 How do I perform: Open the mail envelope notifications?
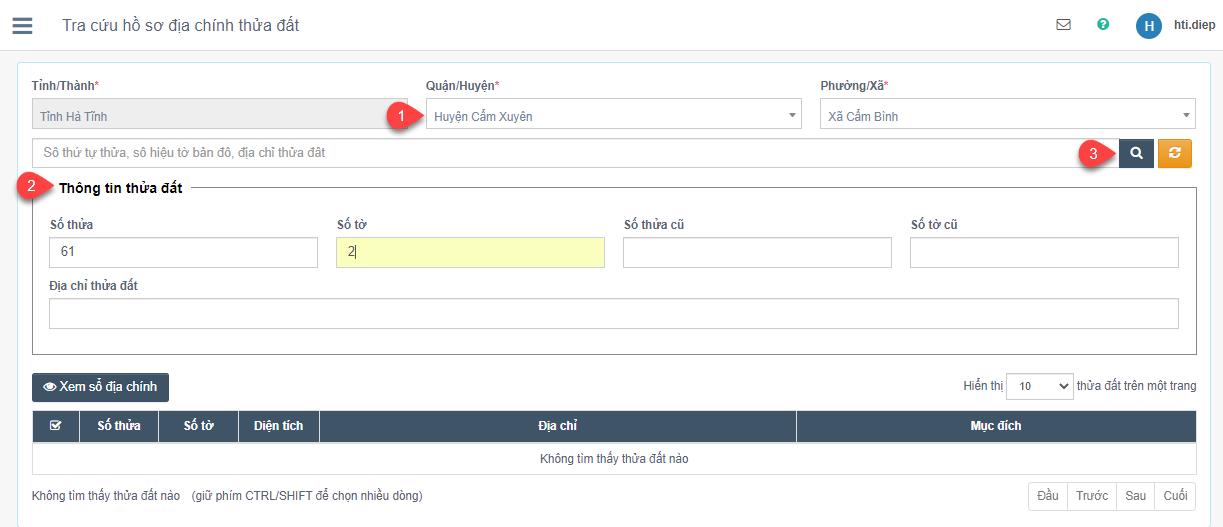(x=1063, y=25)
